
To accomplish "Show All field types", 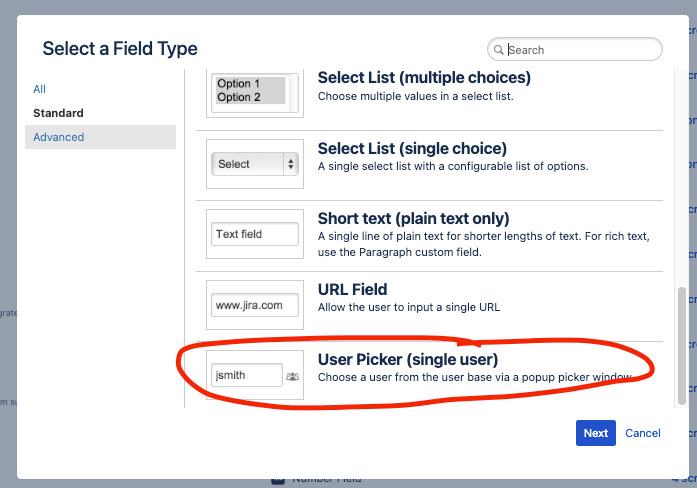I will click(40, 89).
